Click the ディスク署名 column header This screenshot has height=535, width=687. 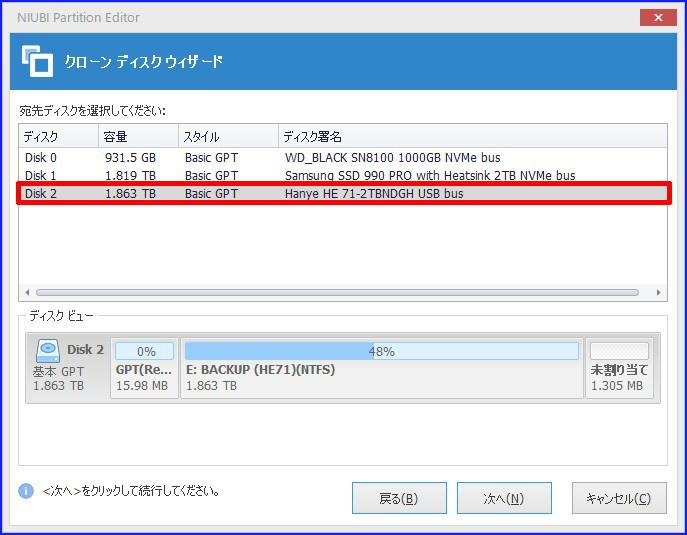pos(473,136)
